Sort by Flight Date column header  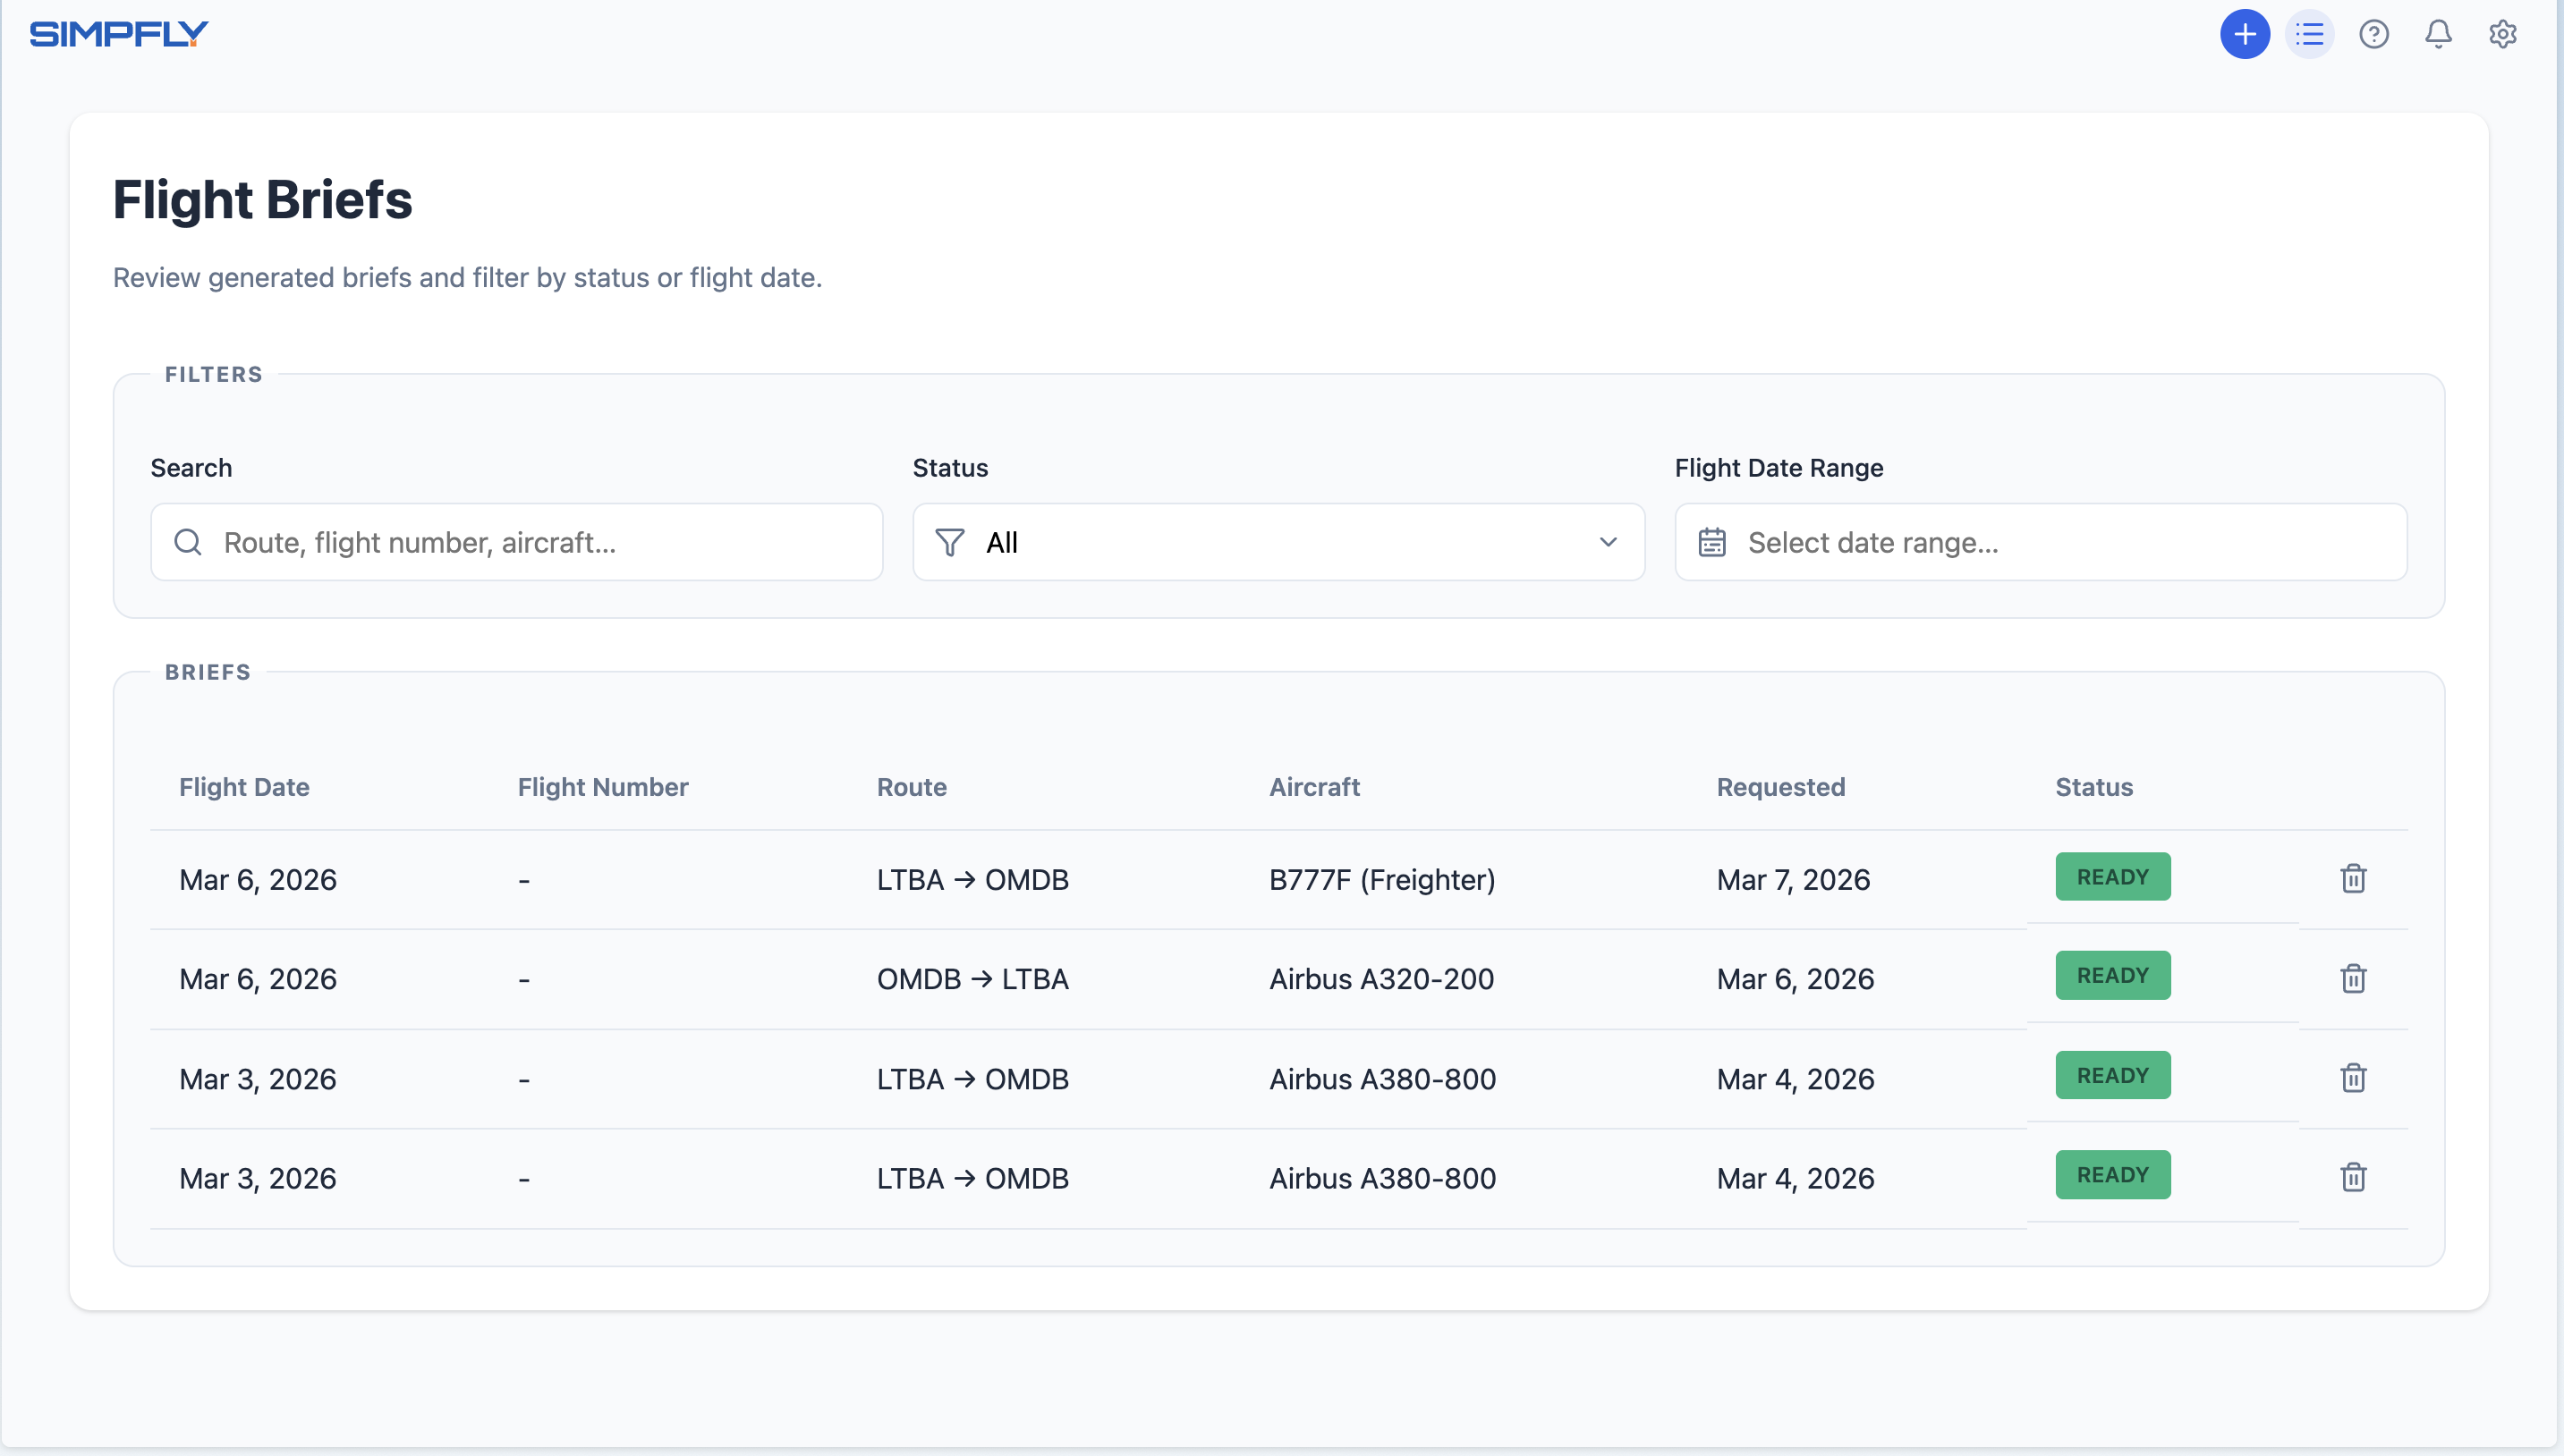click(244, 787)
